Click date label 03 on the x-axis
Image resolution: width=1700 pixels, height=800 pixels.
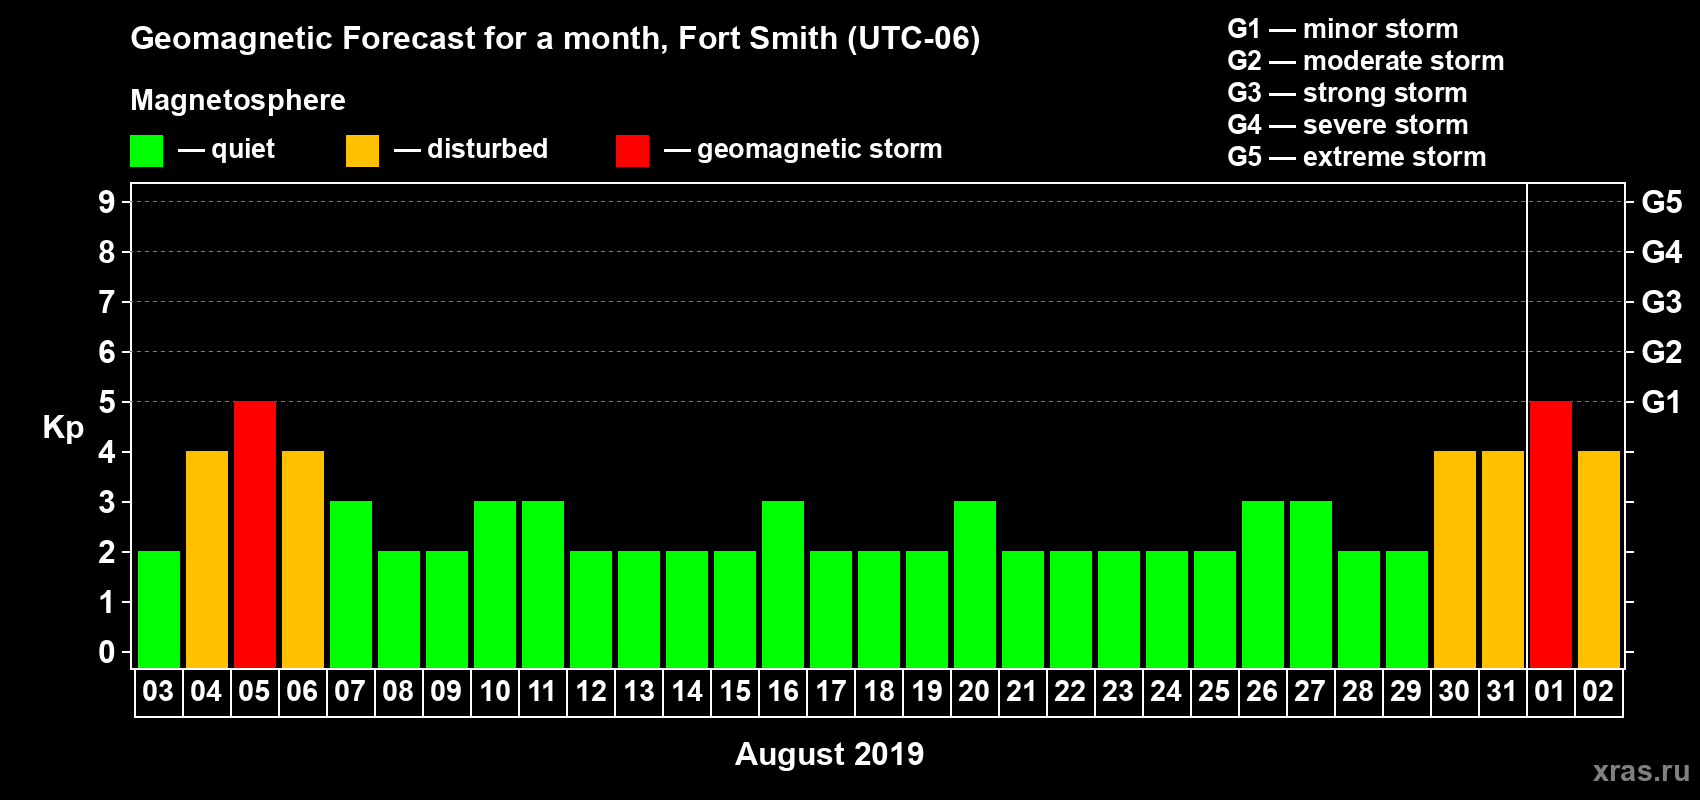click(x=158, y=692)
